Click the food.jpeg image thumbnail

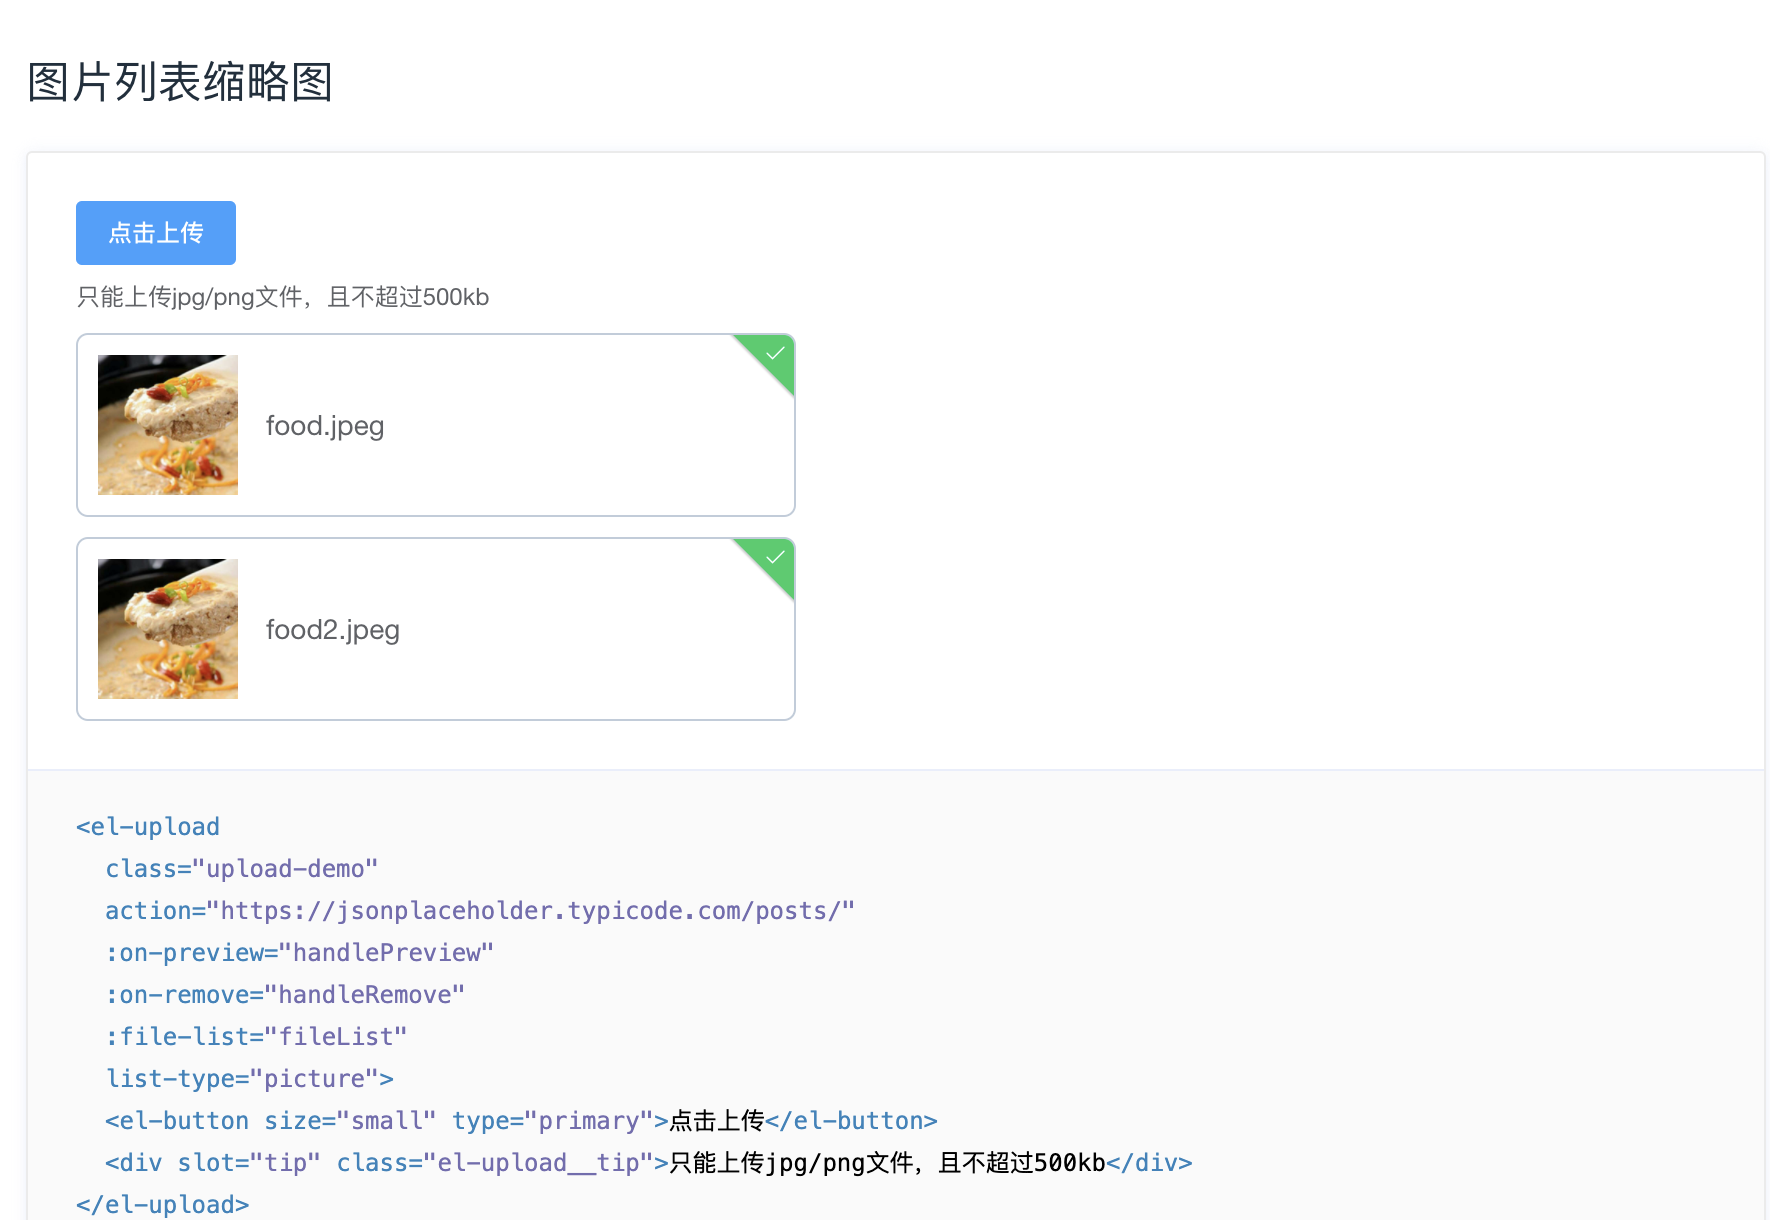(167, 425)
